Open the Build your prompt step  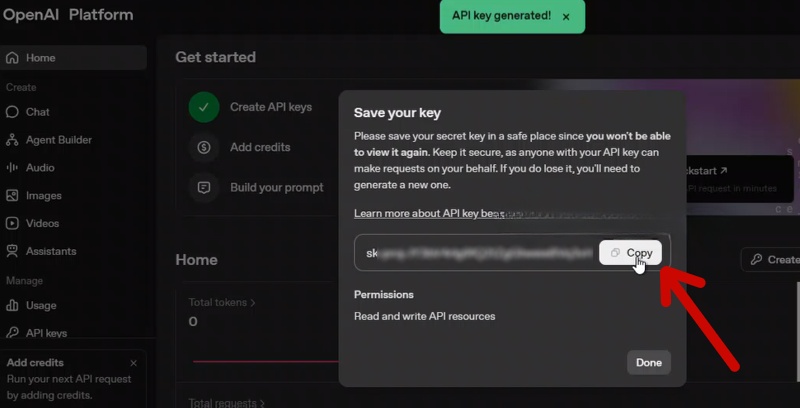(277, 188)
